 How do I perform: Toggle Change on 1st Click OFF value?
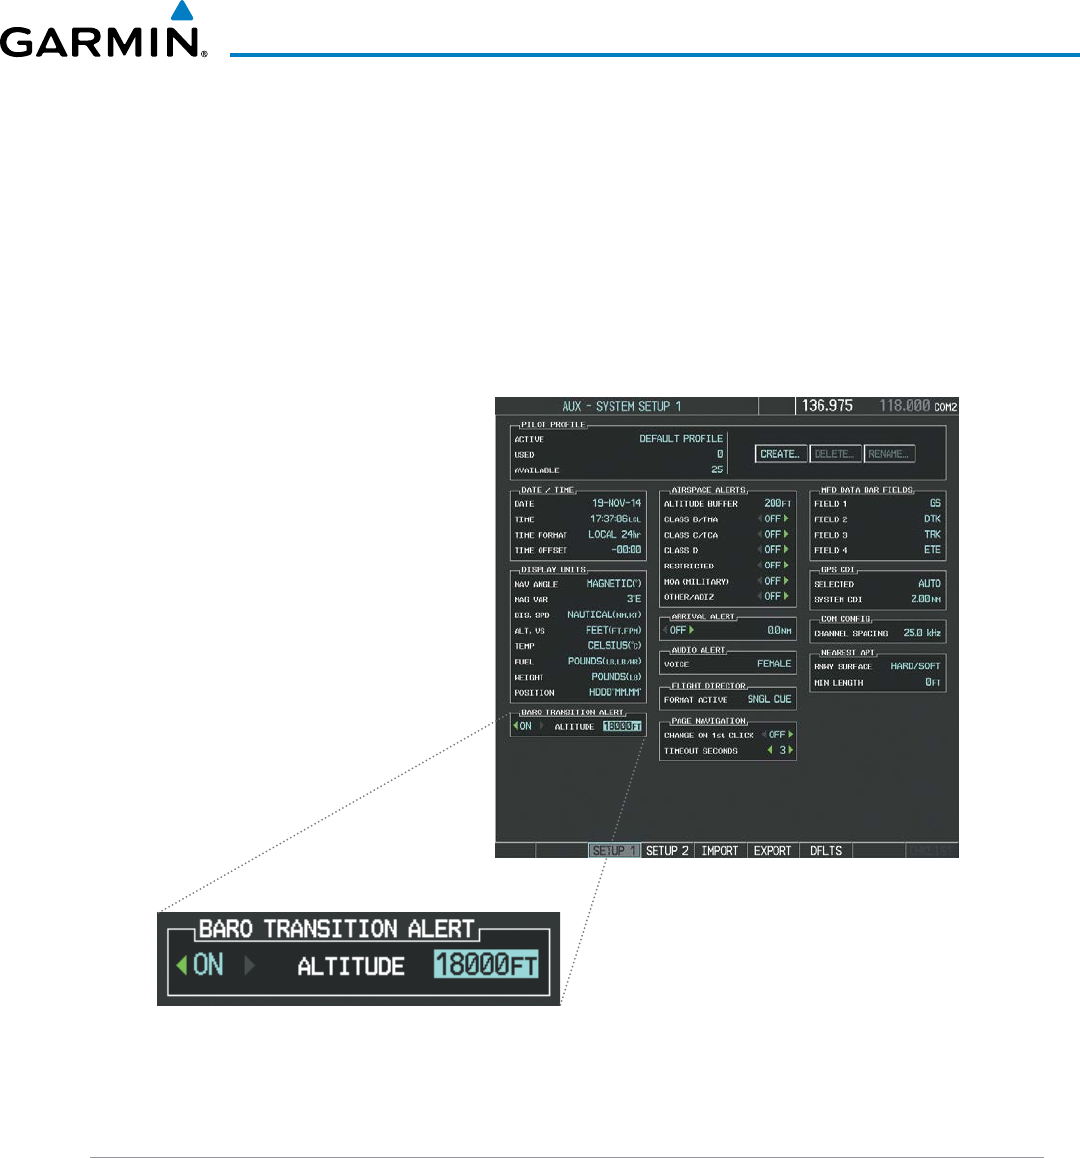777,735
